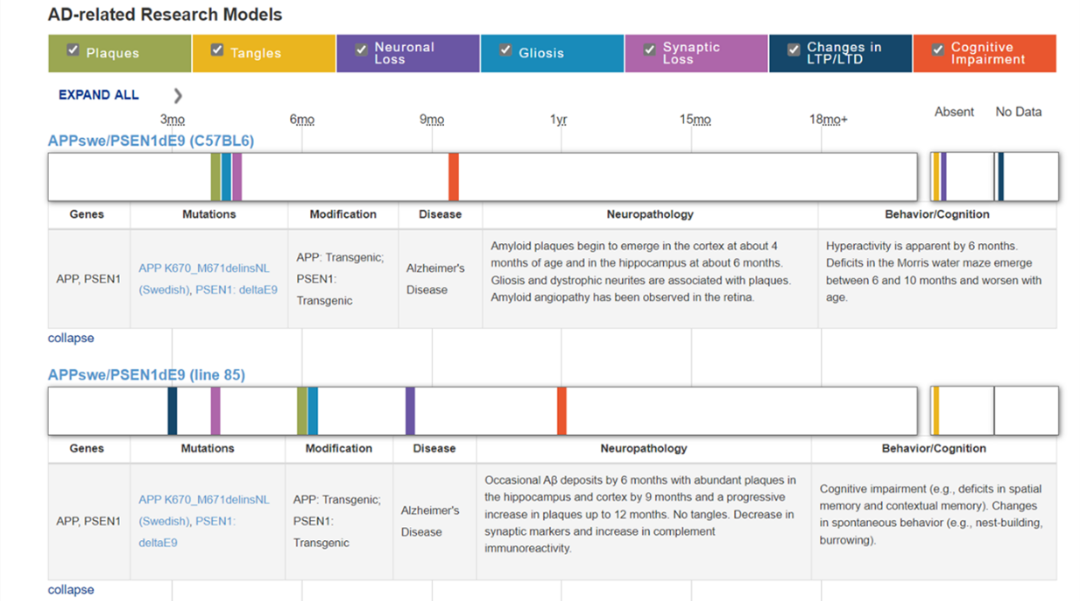The image size is (1080, 601).
Task: Disable the Neuronal Loss checkbox
Action: 361,50
